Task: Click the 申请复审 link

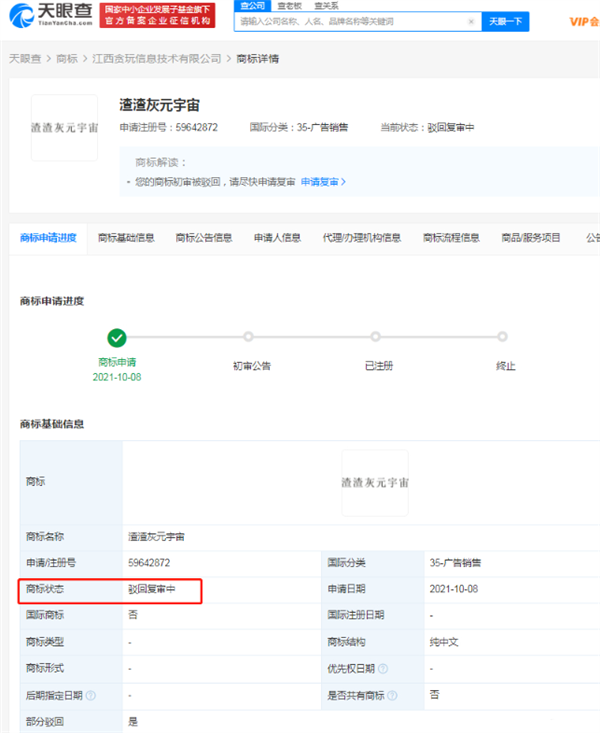Action: click(323, 182)
